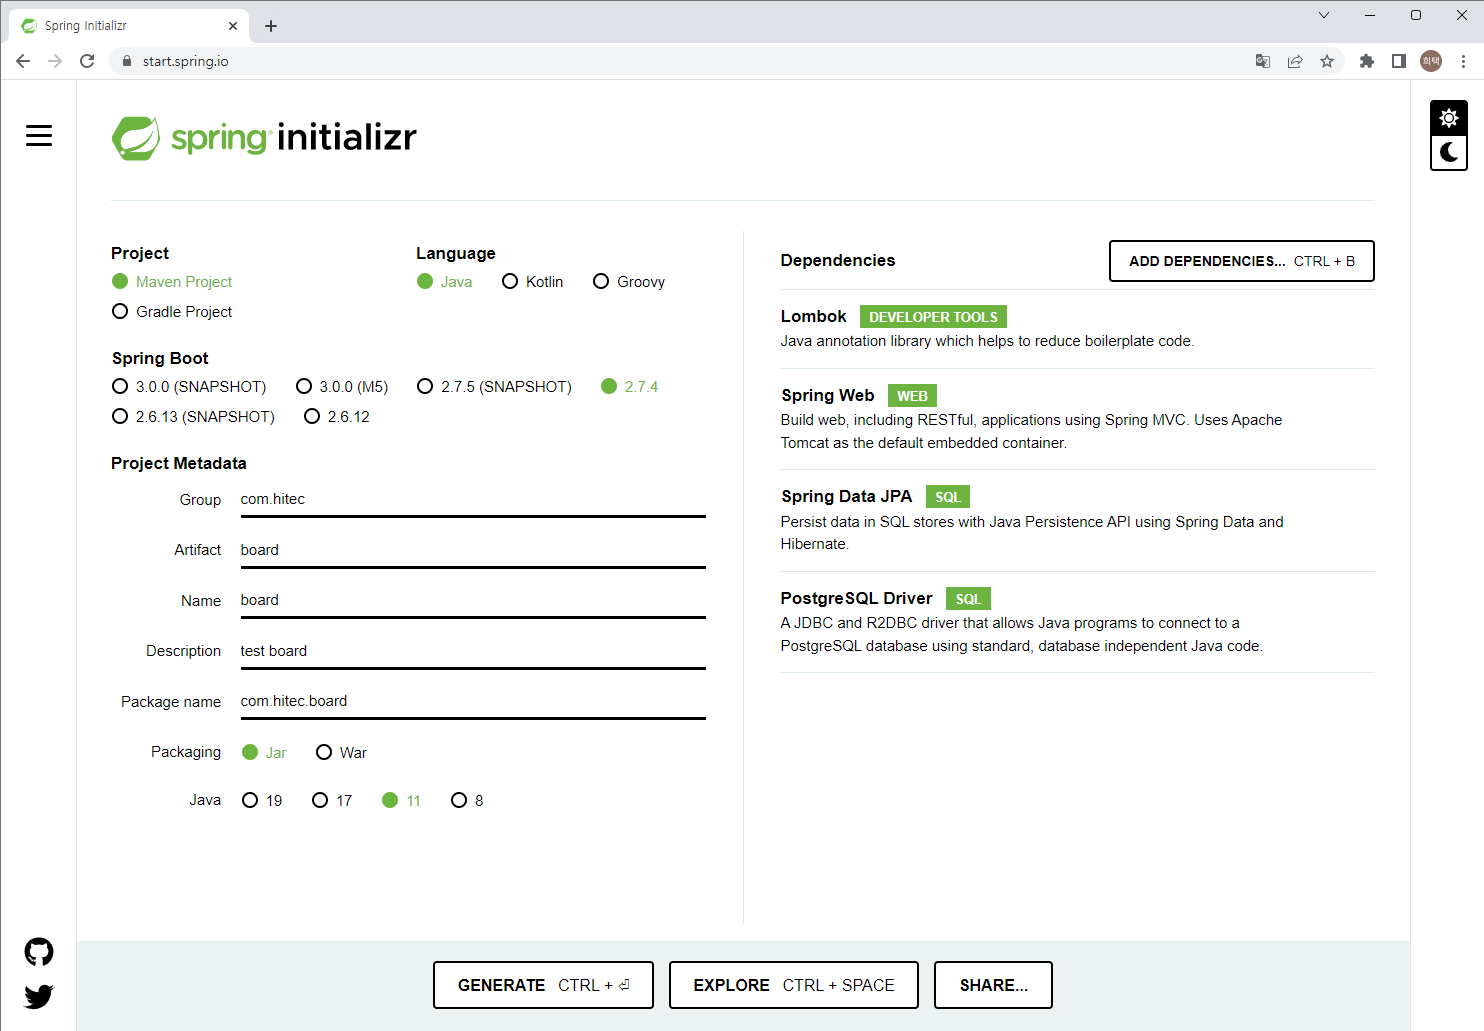Select Spring Boot 3.0.0 (M5)
1484x1031 pixels.
(x=342, y=387)
